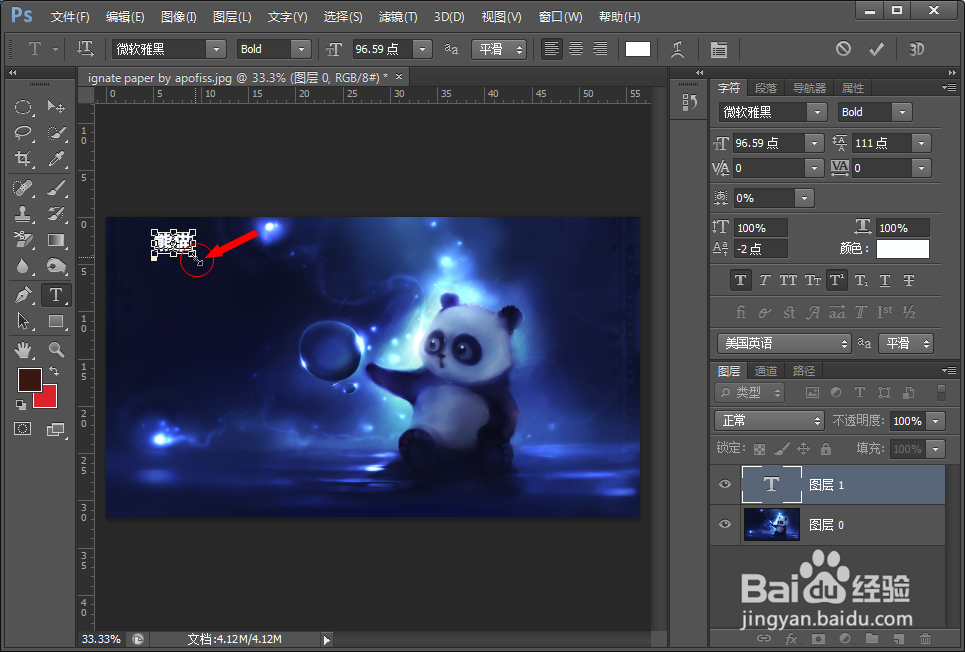This screenshot has height=652, width=965.
Task: Center align text in options bar
Action: coord(576,49)
